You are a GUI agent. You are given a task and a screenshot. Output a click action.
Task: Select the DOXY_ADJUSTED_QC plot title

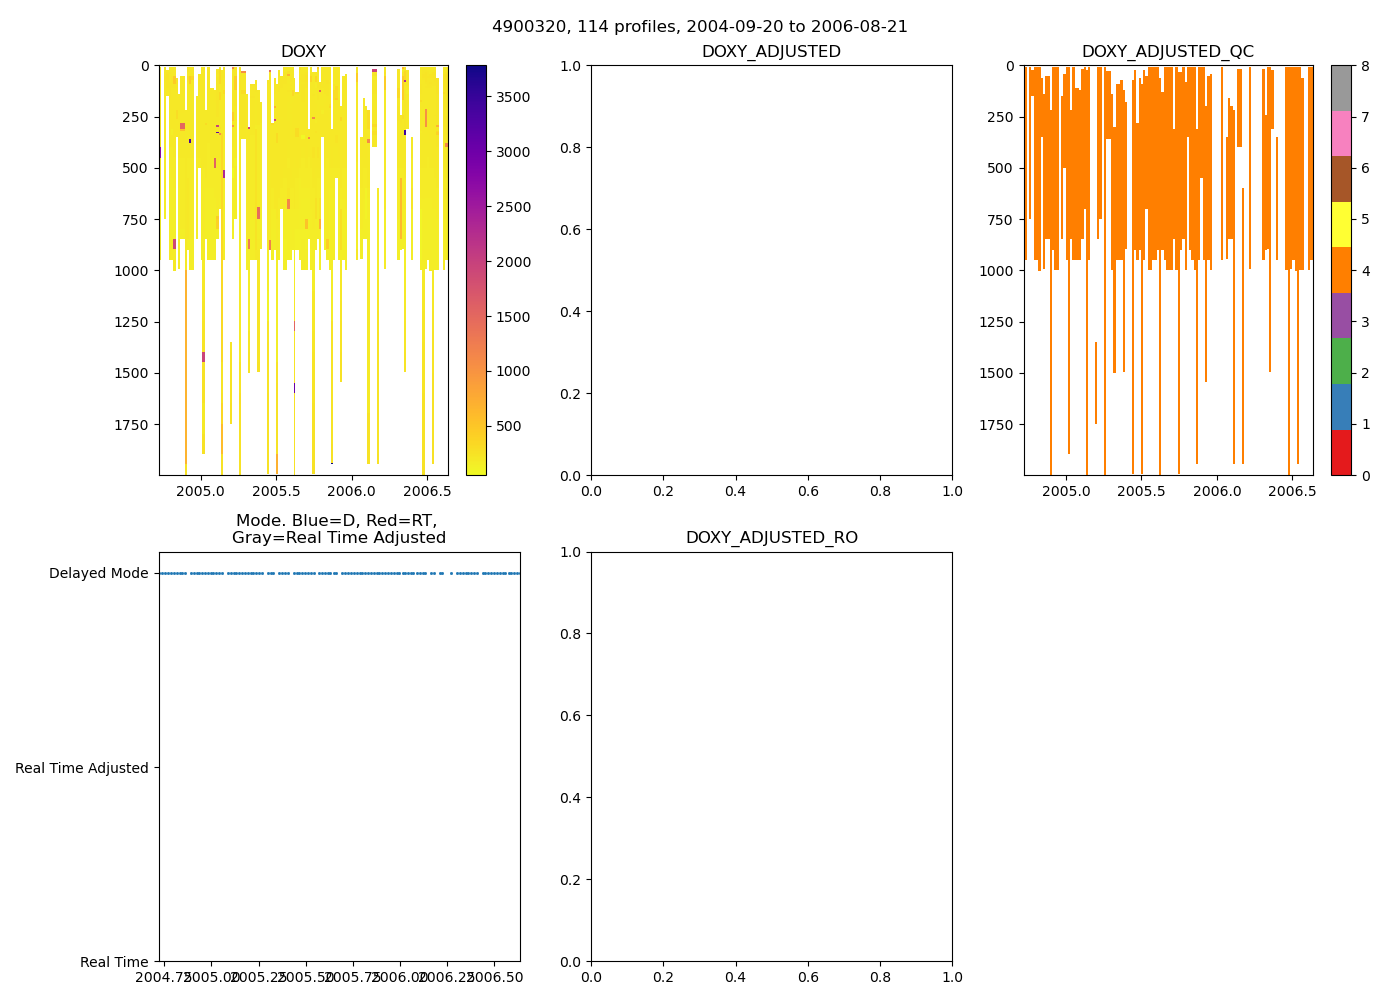[x=1167, y=52]
